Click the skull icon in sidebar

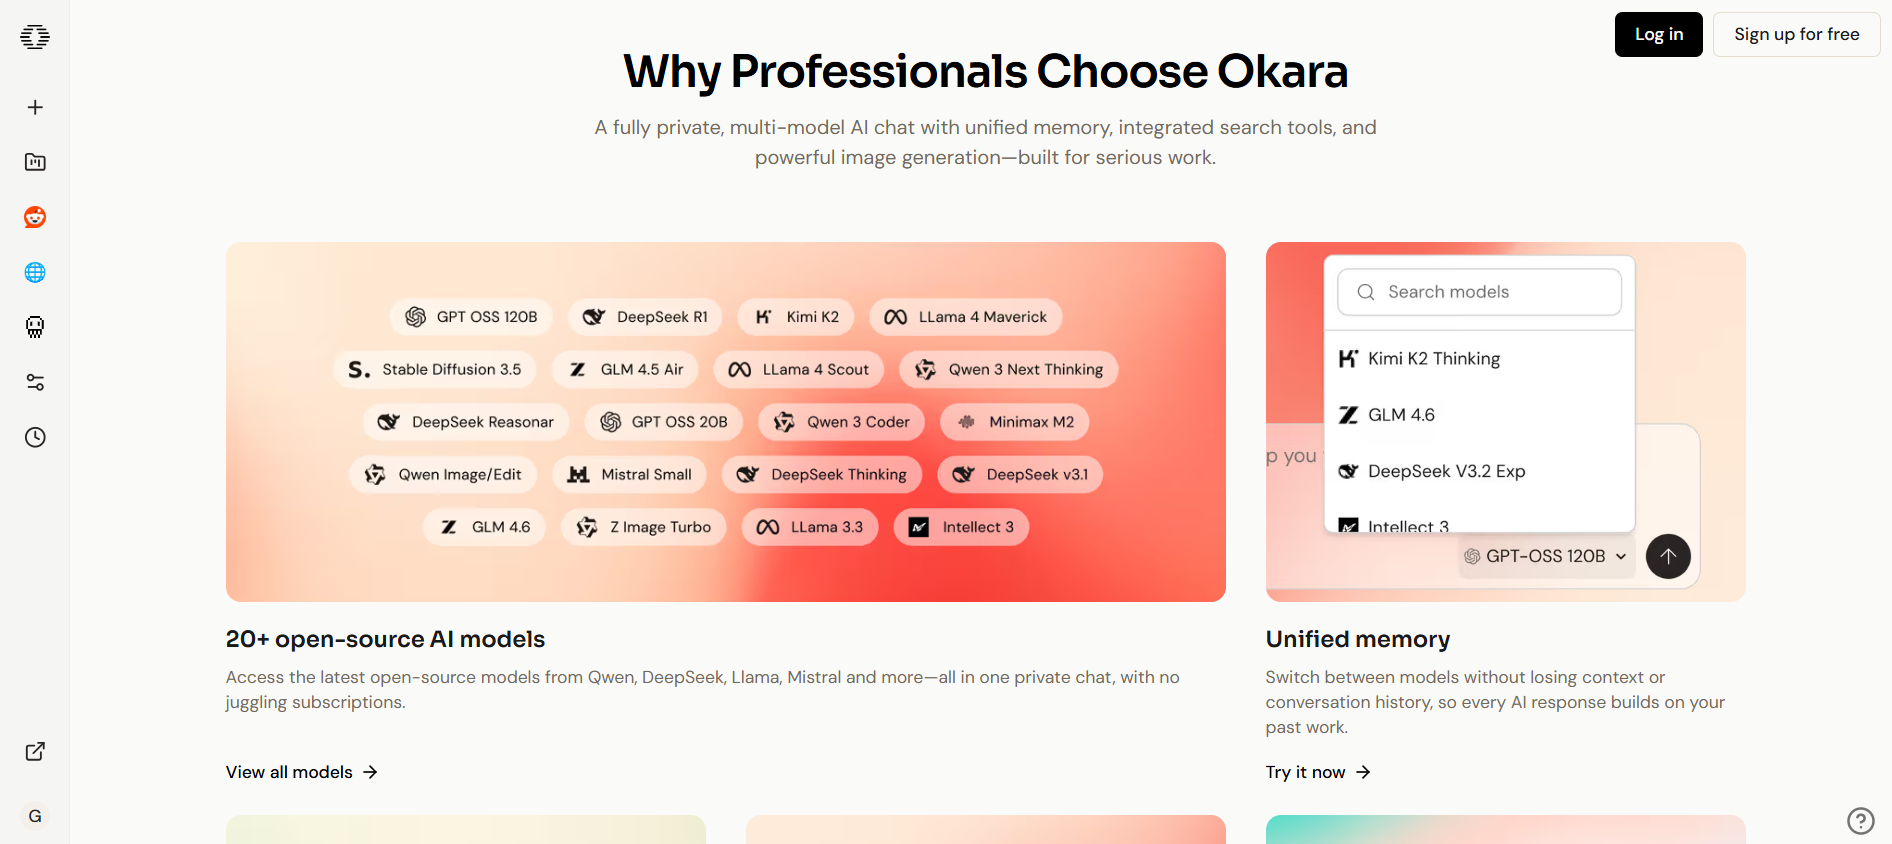[35, 327]
